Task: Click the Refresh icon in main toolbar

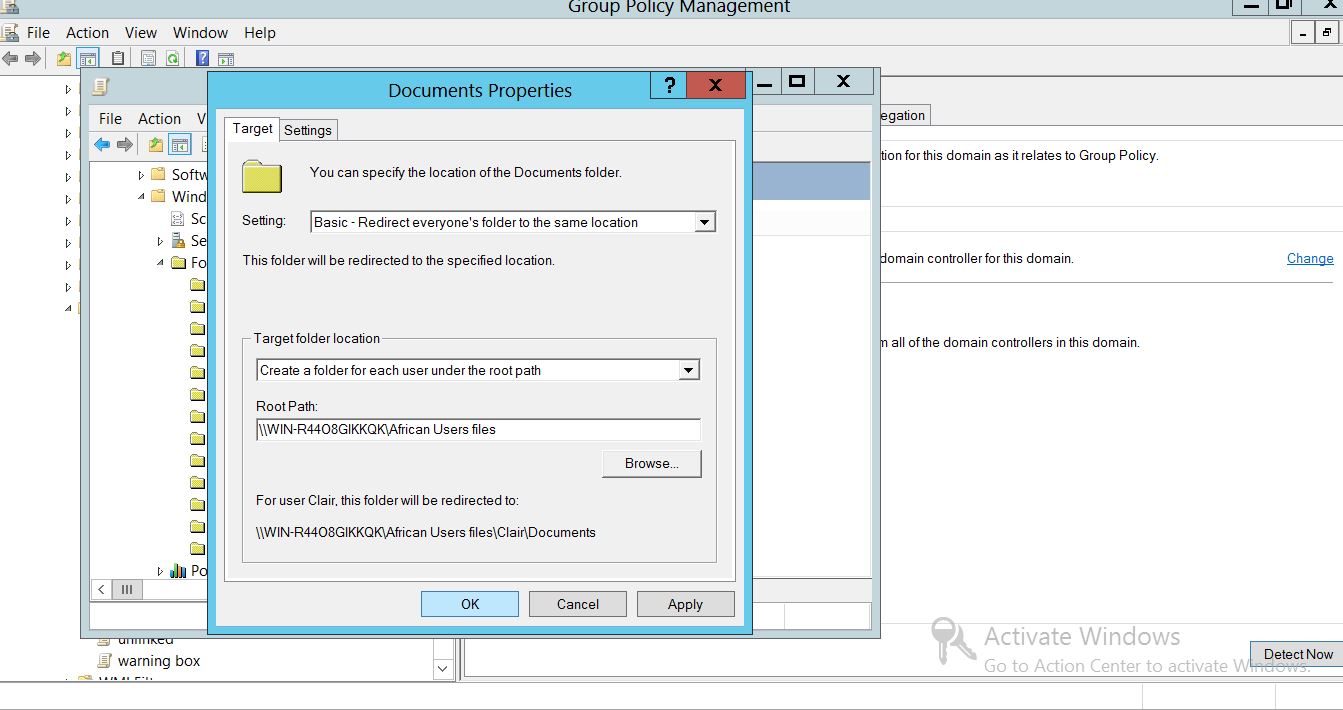Action: click(x=173, y=59)
